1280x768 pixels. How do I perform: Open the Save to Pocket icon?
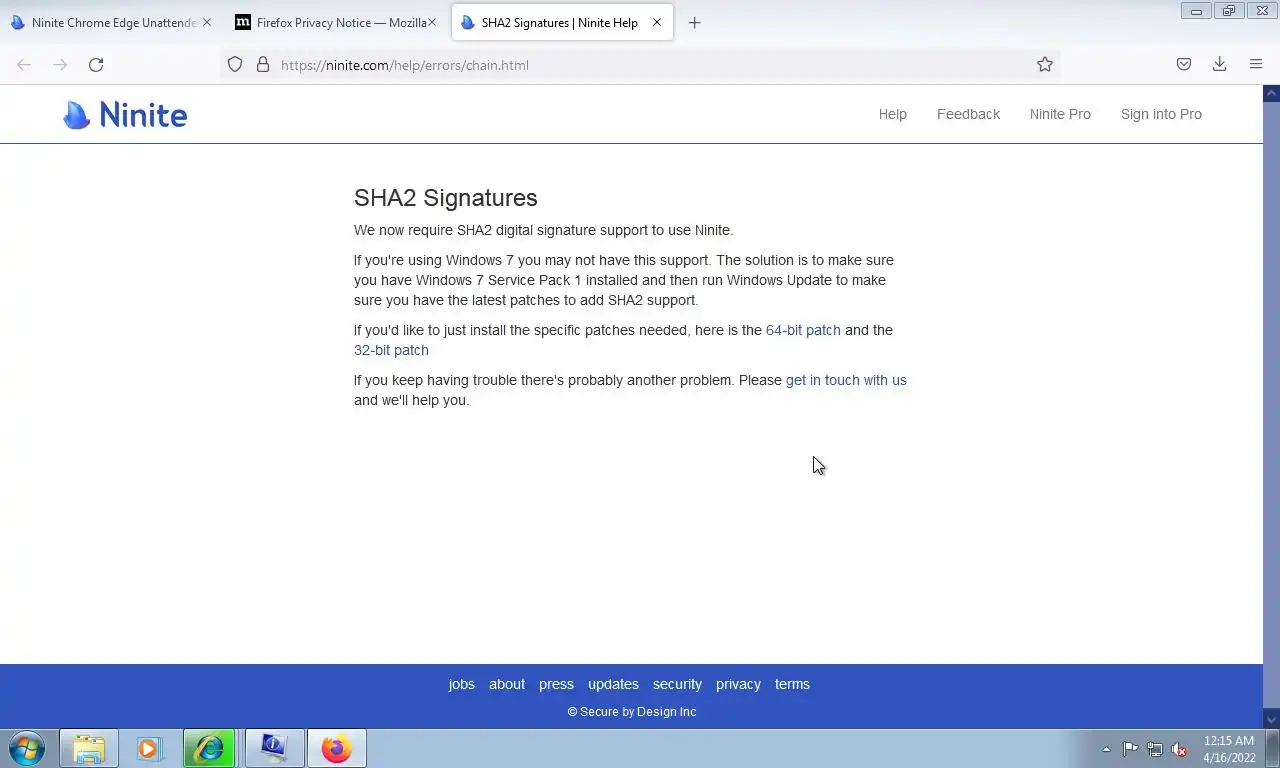coord(1184,64)
